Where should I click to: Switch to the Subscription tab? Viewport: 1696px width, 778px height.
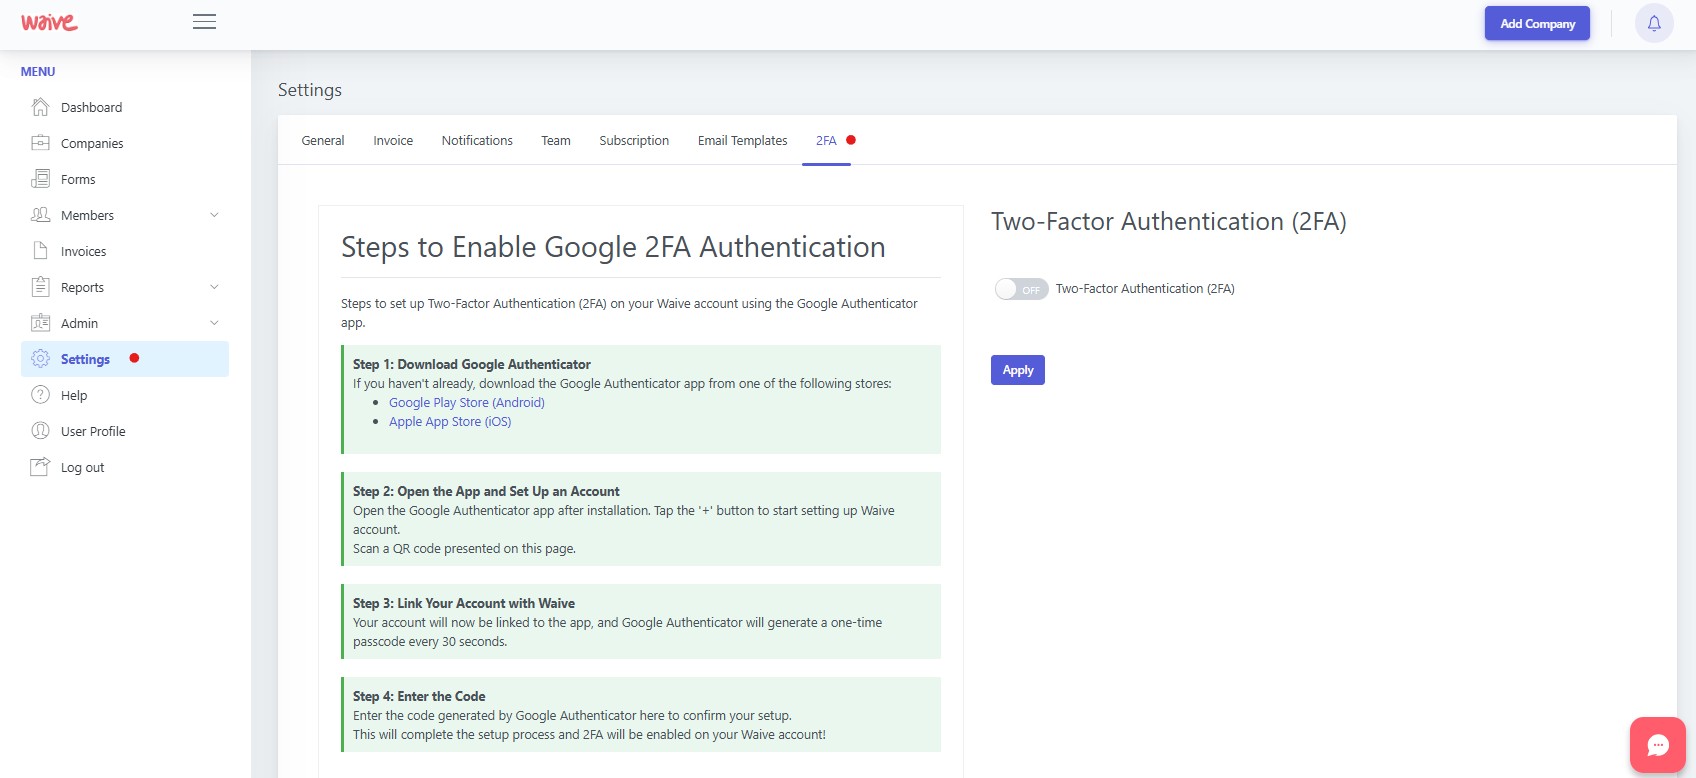click(x=634, y=141)
